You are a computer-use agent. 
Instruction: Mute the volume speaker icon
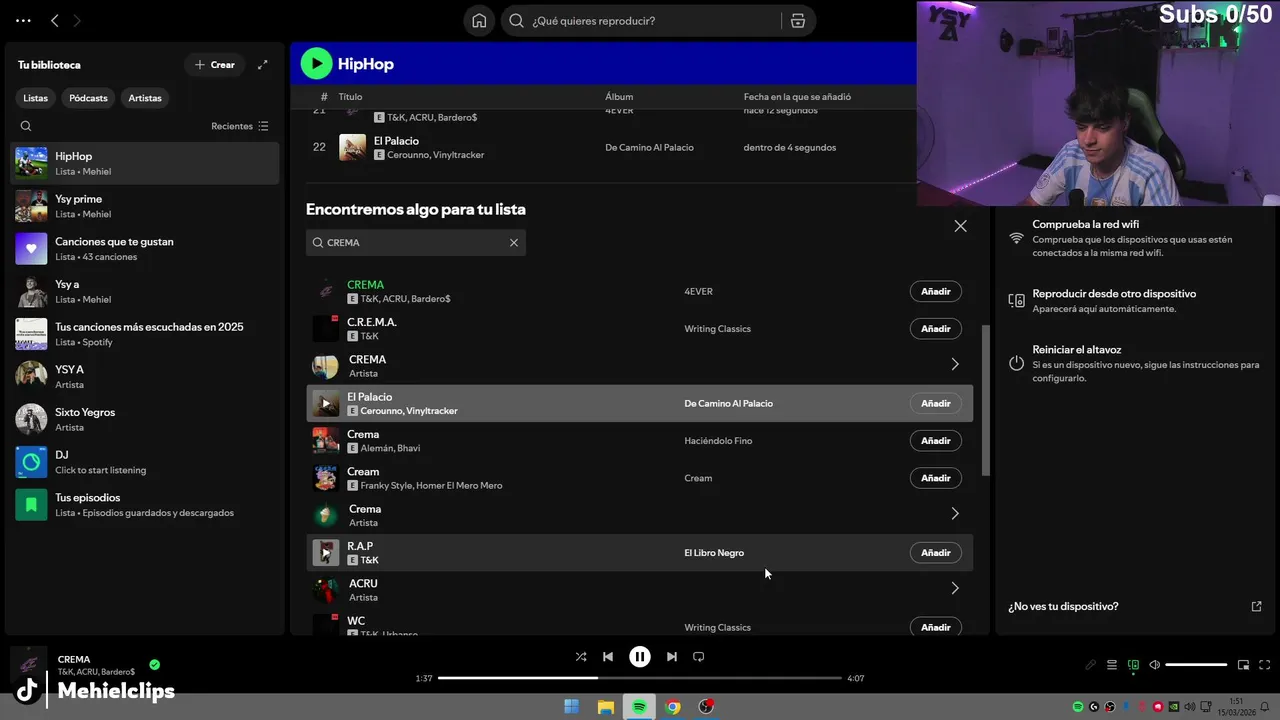pos(1155,665)
